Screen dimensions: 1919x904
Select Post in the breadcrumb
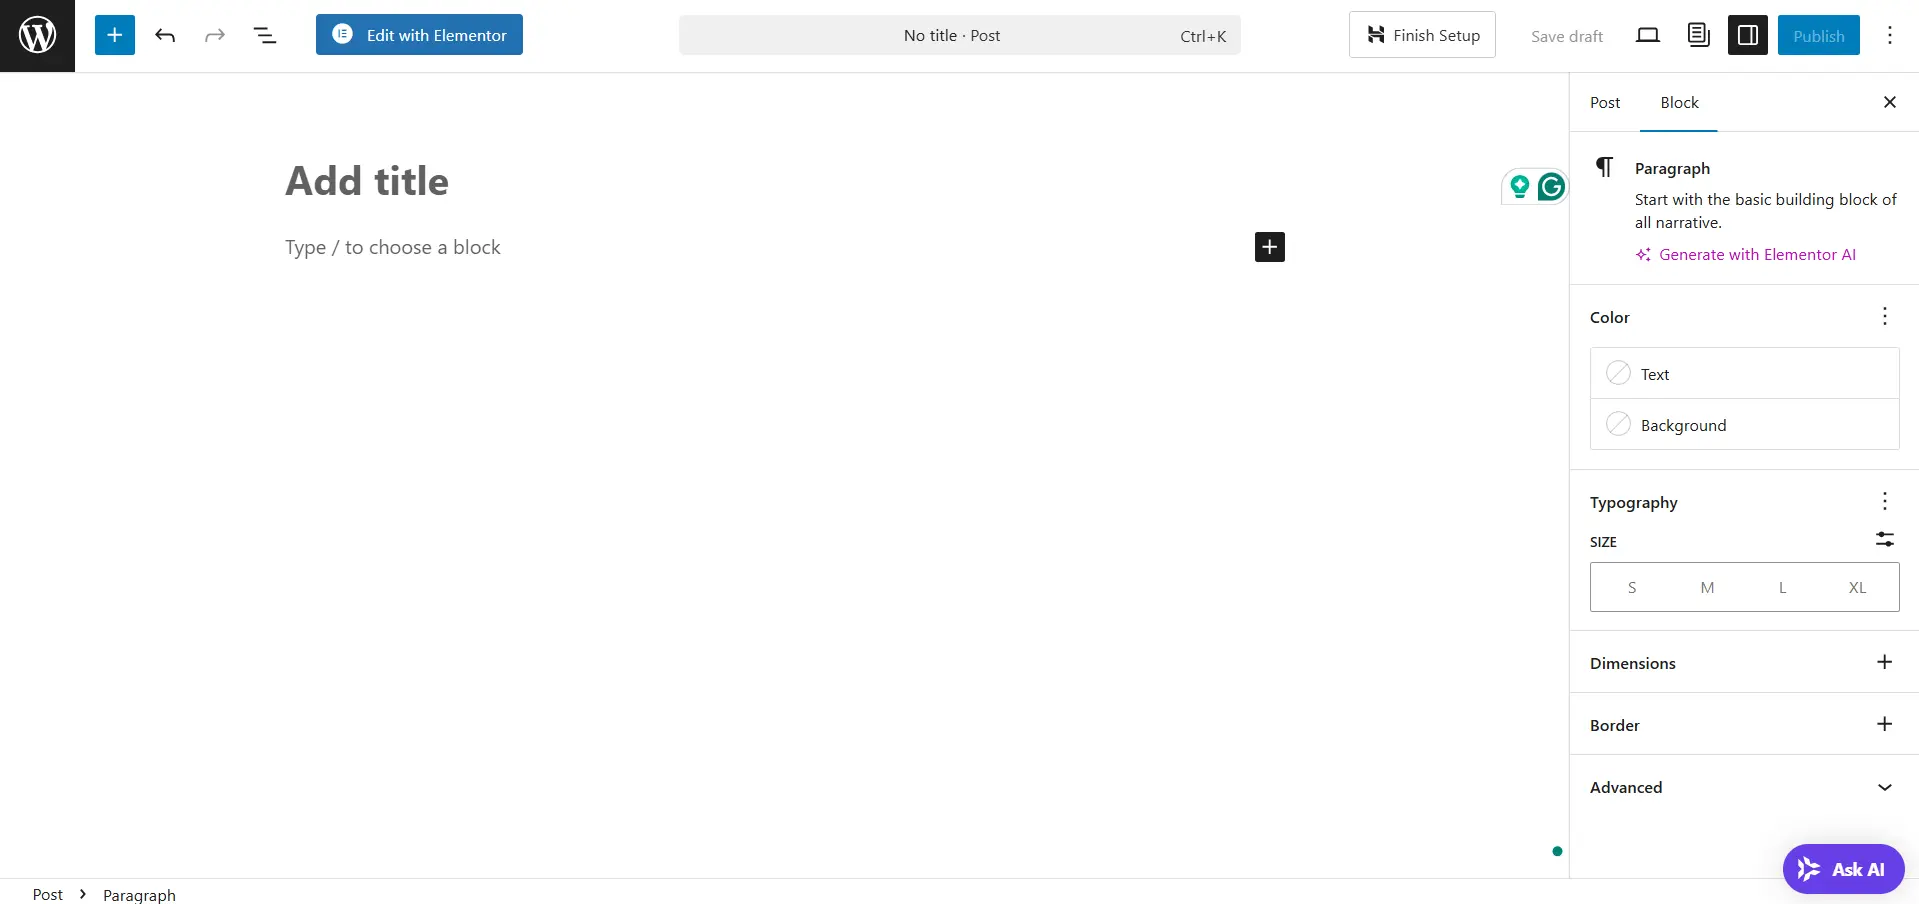pyautogui.click(x=48, y=894)
